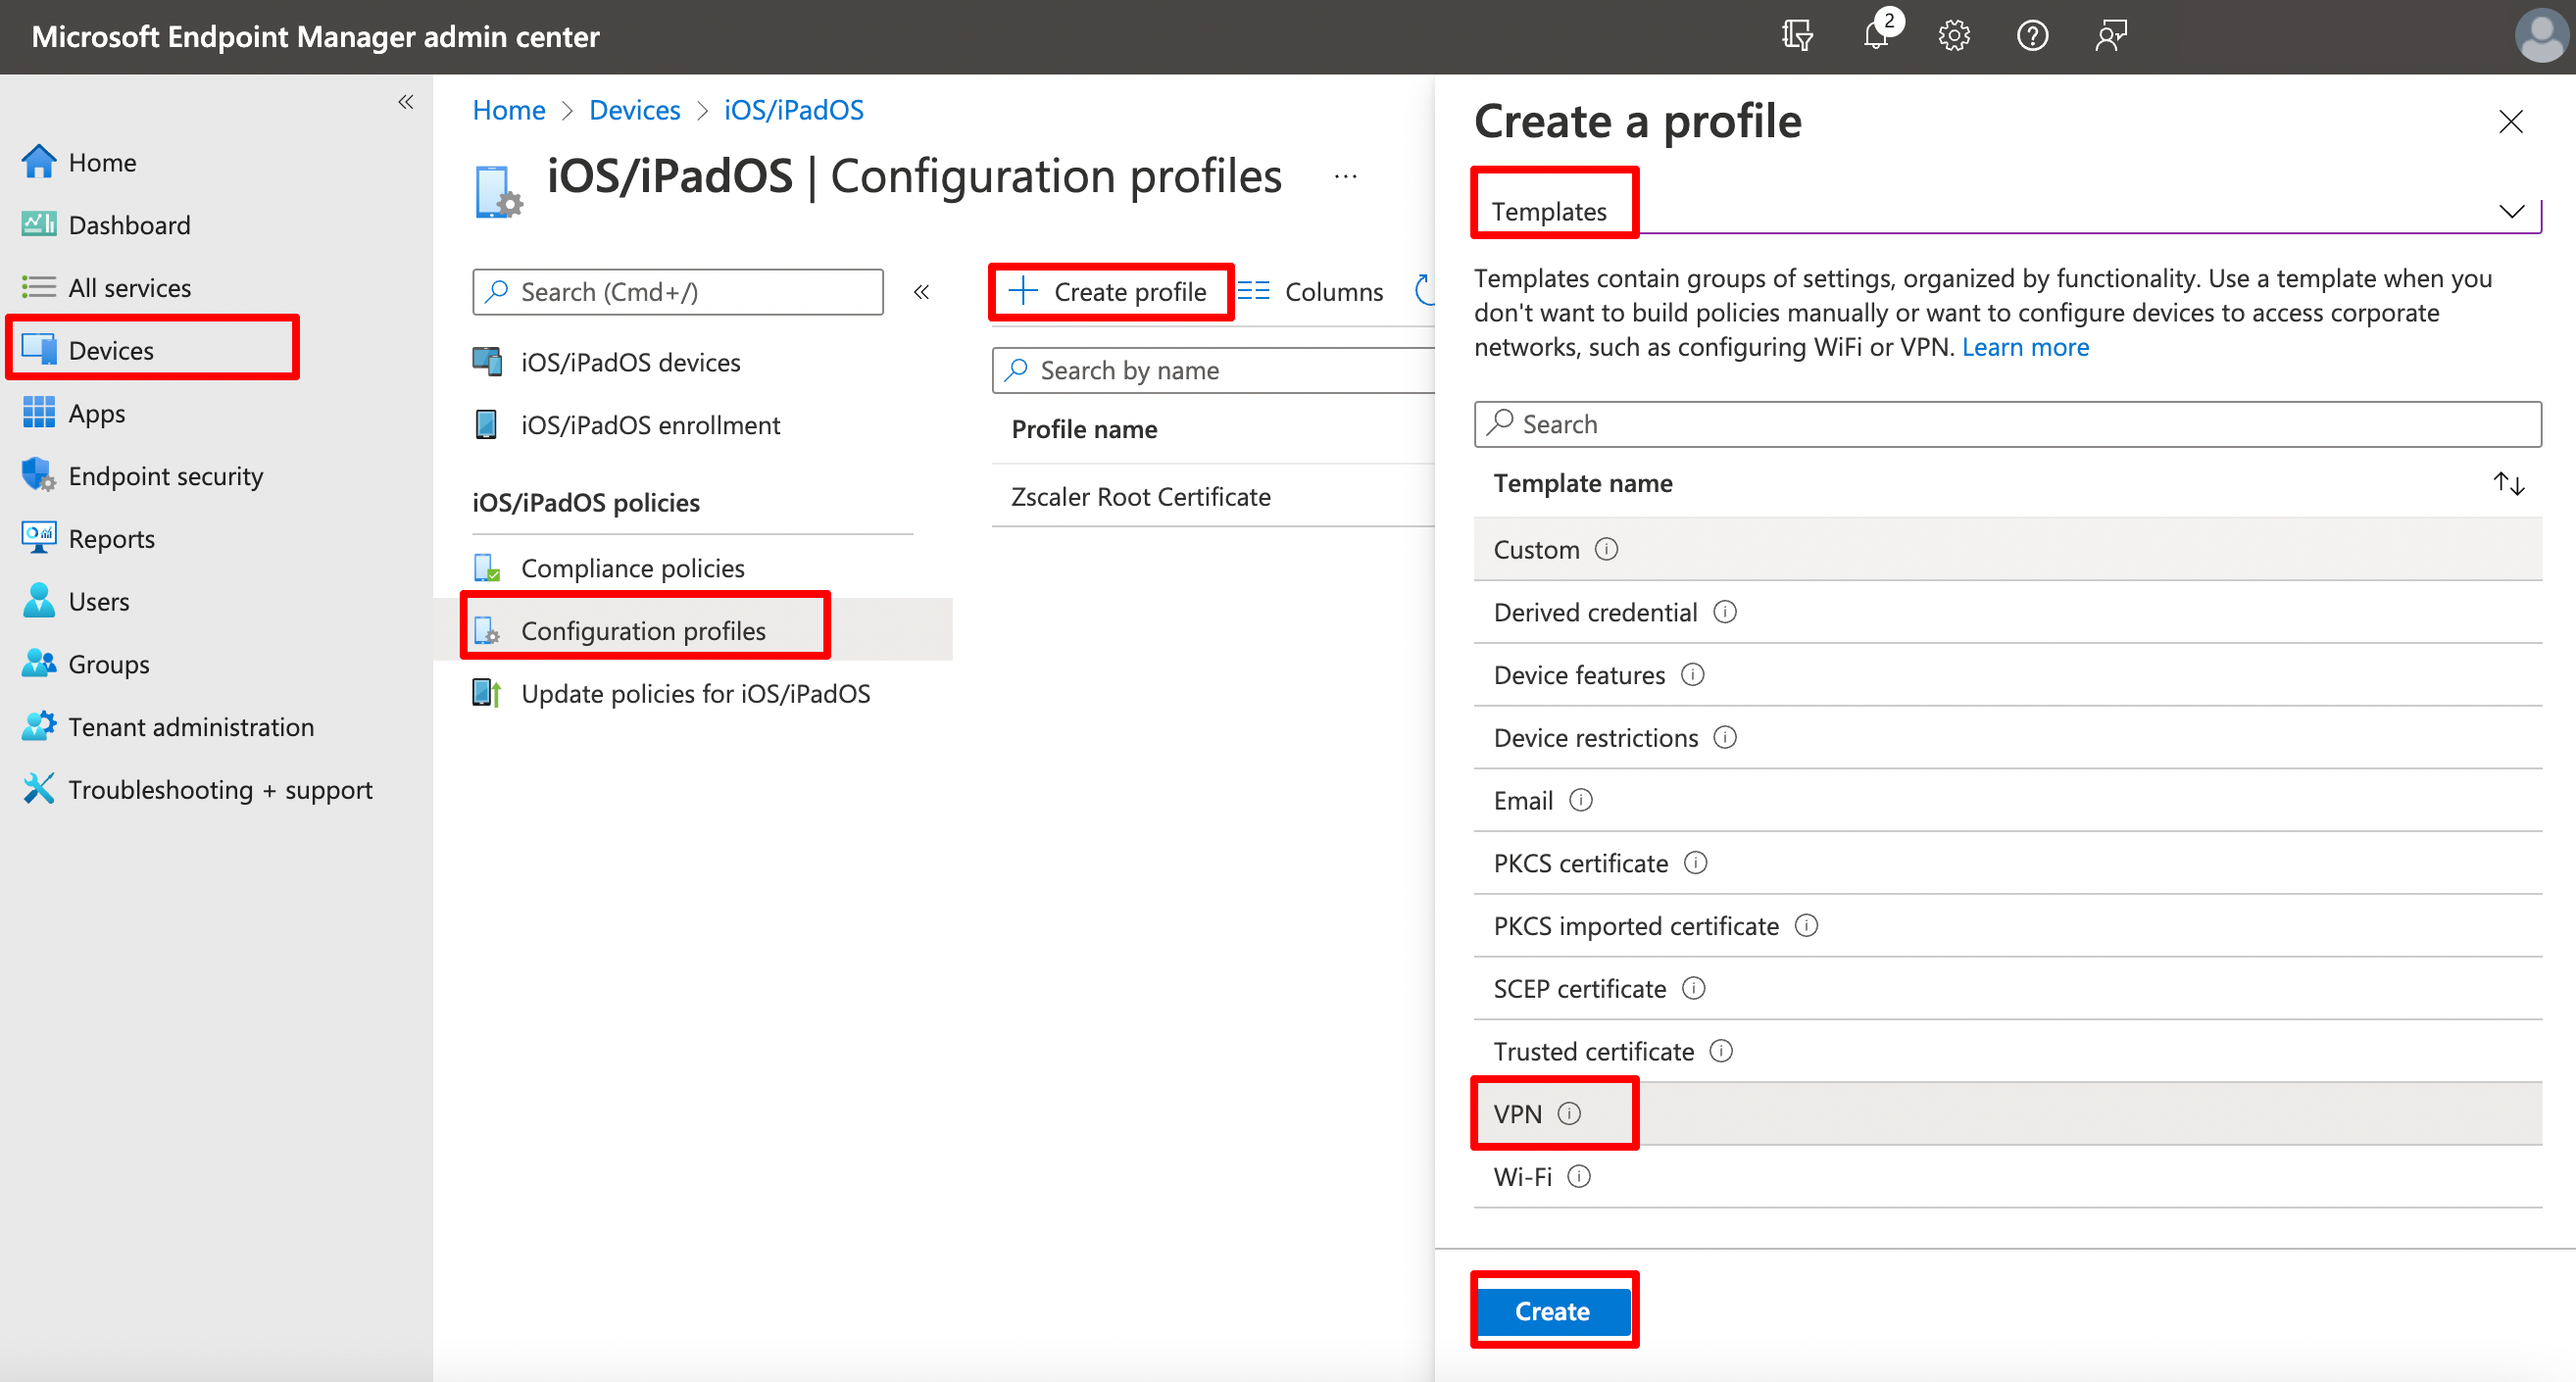Viewport: 2576px width, 1382px height.
Task: Click the Create profile button
Action: (x=1110, y=291)
